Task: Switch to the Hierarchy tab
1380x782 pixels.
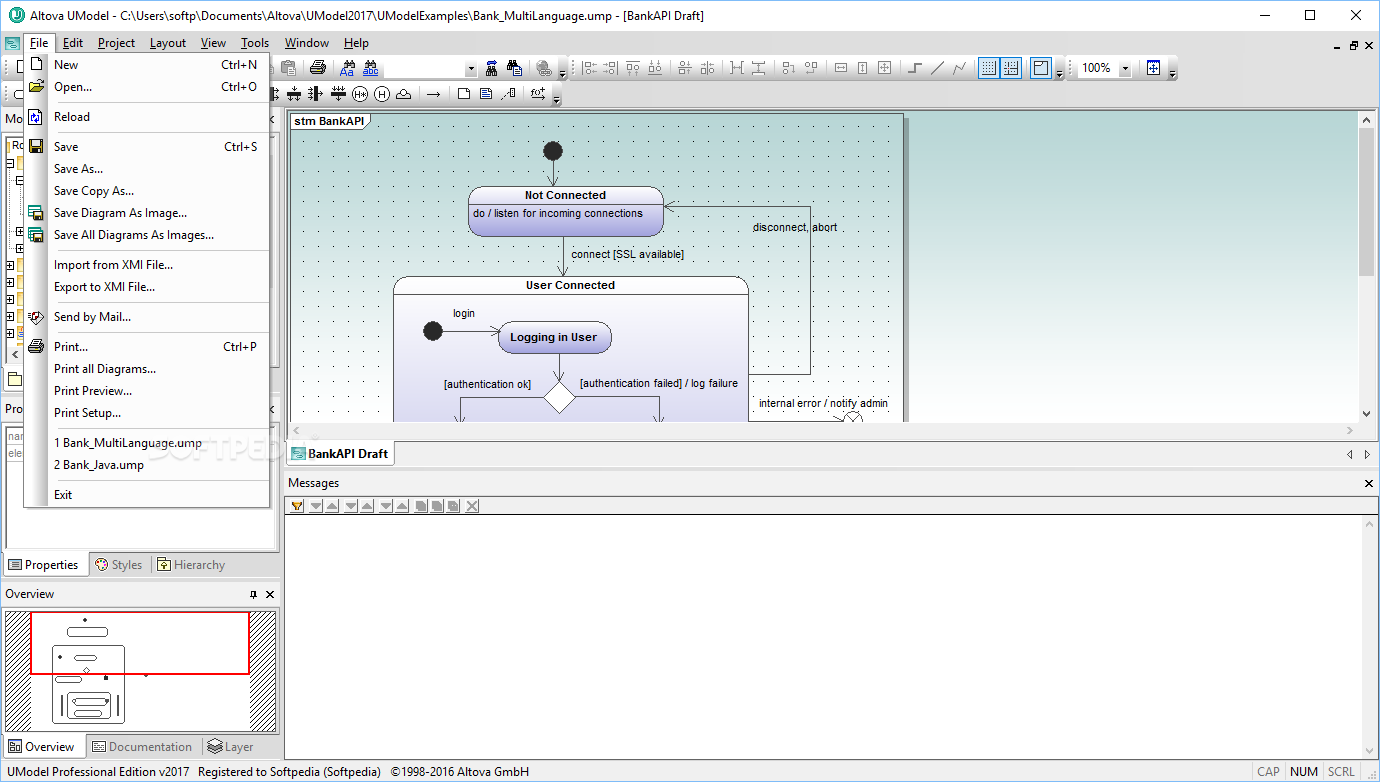Action: click(191, 565)
